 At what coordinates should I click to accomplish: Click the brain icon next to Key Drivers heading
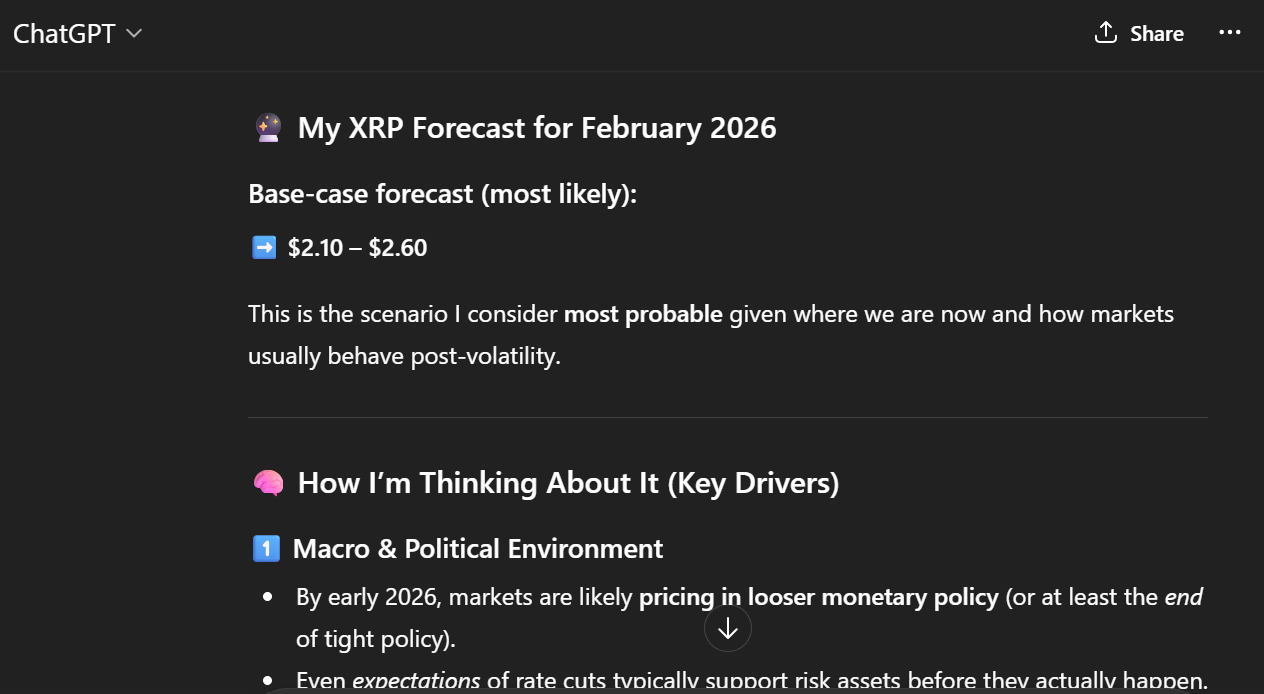[267, 483]
